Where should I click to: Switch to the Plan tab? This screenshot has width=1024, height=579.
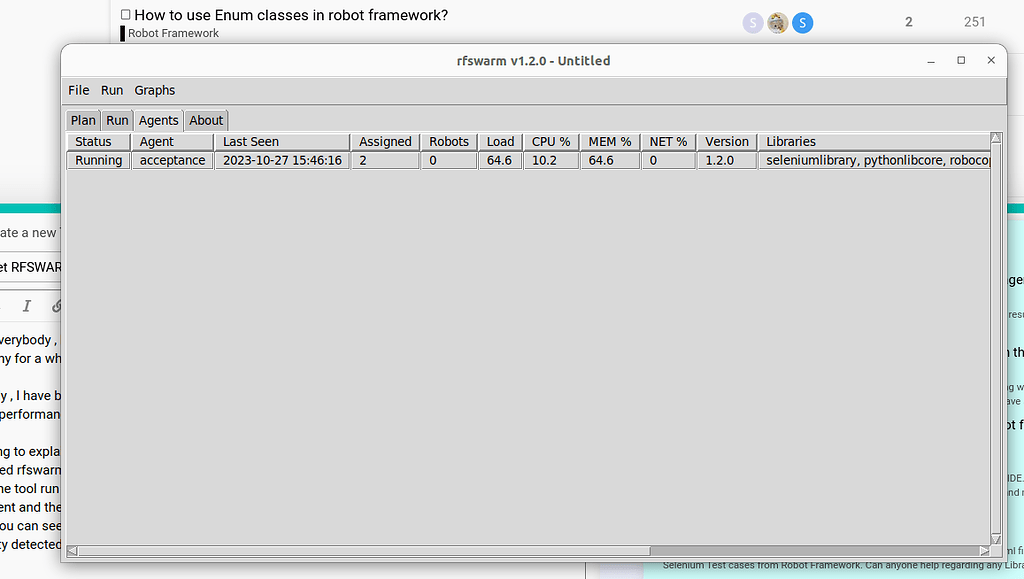coord(83,120)
